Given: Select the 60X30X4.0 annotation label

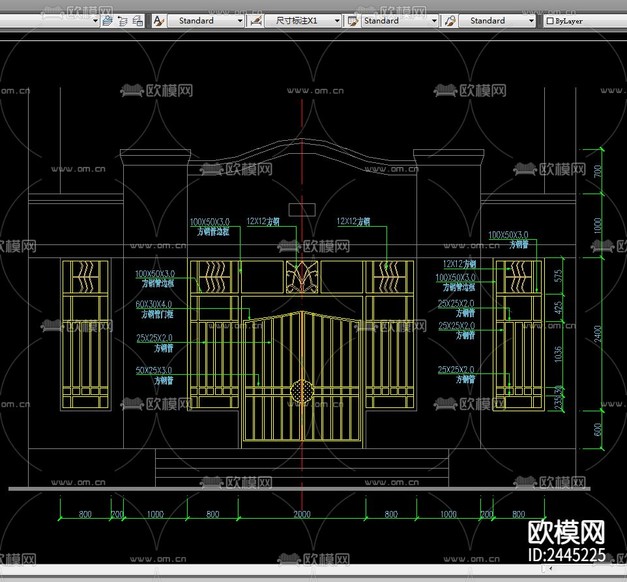Looking at the screenshot, I should (x=154, y=304).
